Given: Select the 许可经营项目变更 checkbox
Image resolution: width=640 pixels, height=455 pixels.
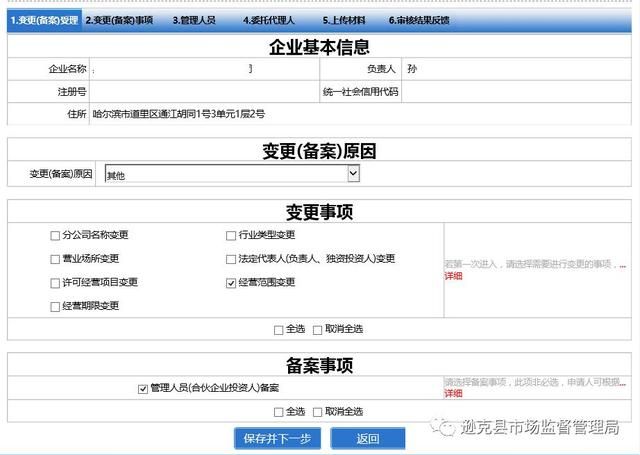Looking at the screenshot, I should 55,283.
